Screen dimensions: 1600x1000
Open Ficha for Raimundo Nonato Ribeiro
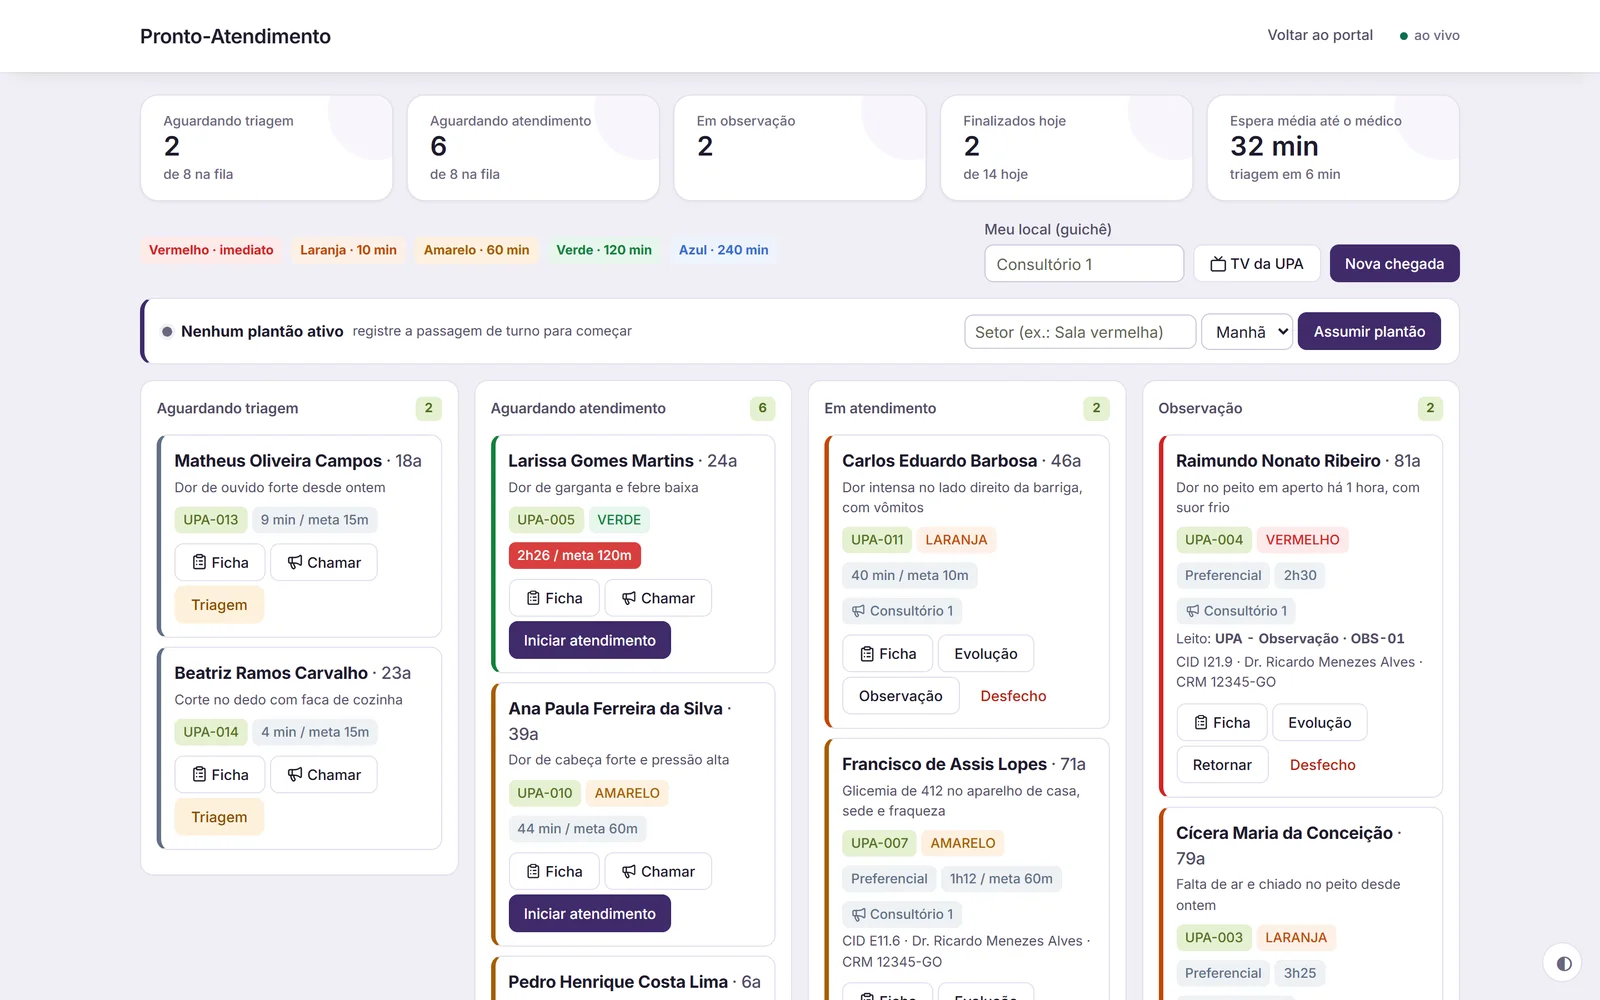pos(1222,723)
